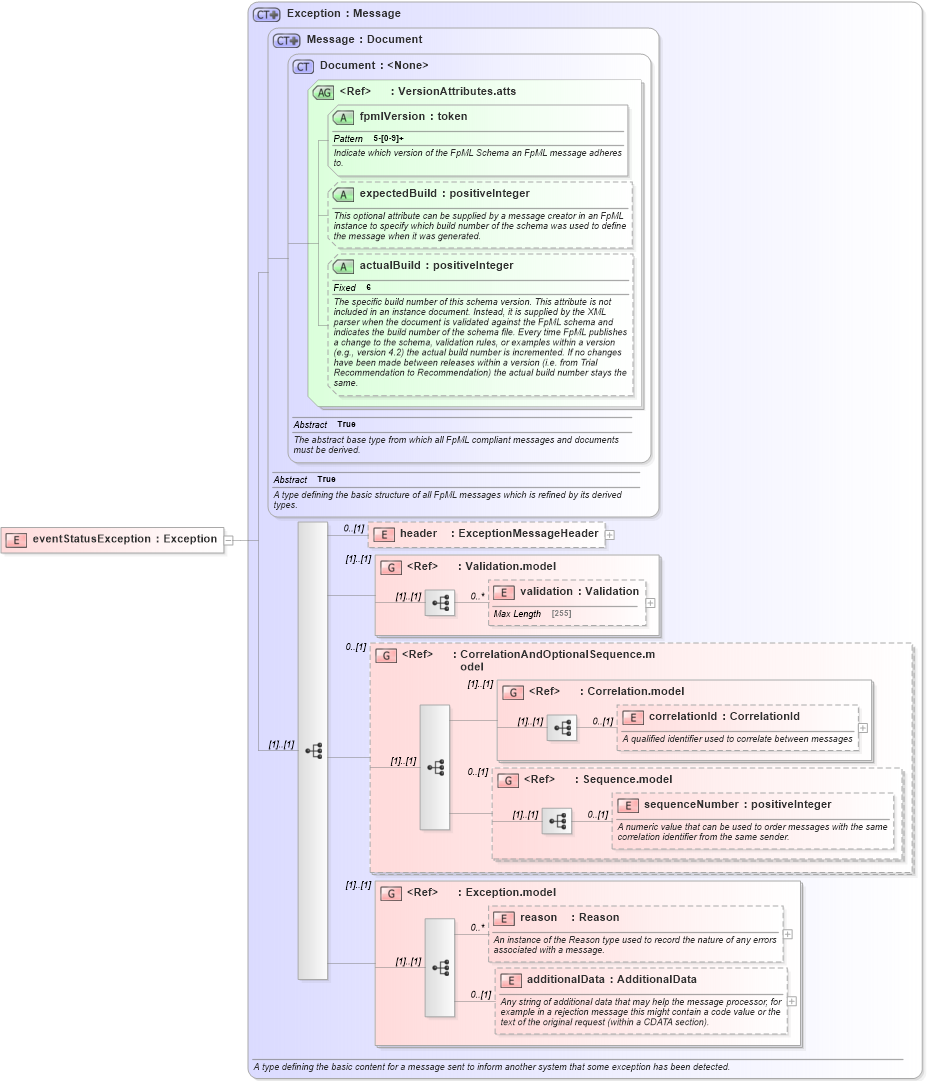Click the E icon of validation element
927x1081 pixels.
[504, 592]
